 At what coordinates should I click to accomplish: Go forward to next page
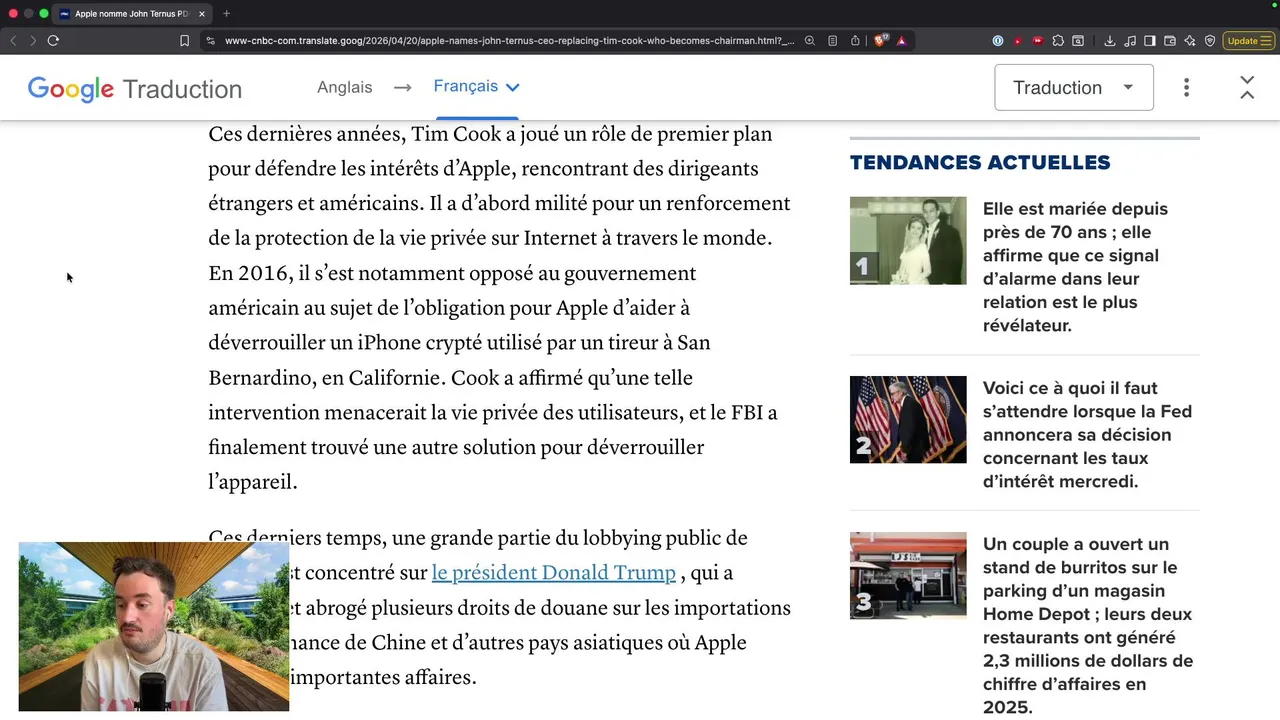[33, 41]
